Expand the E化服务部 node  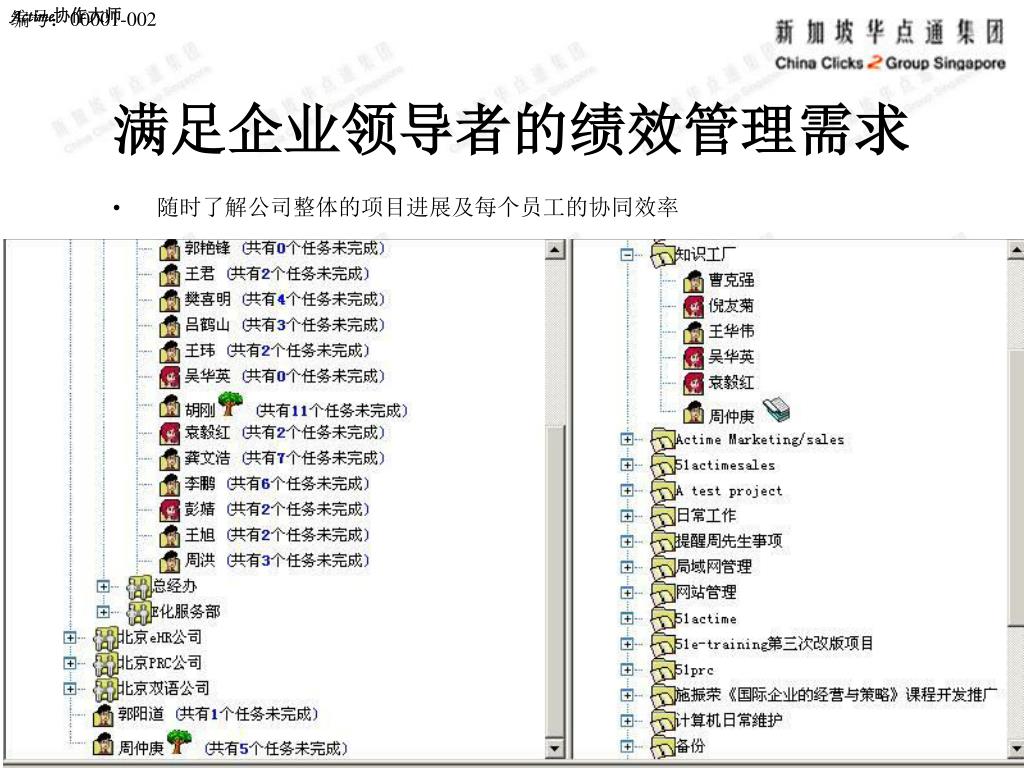tap(103, 612)
